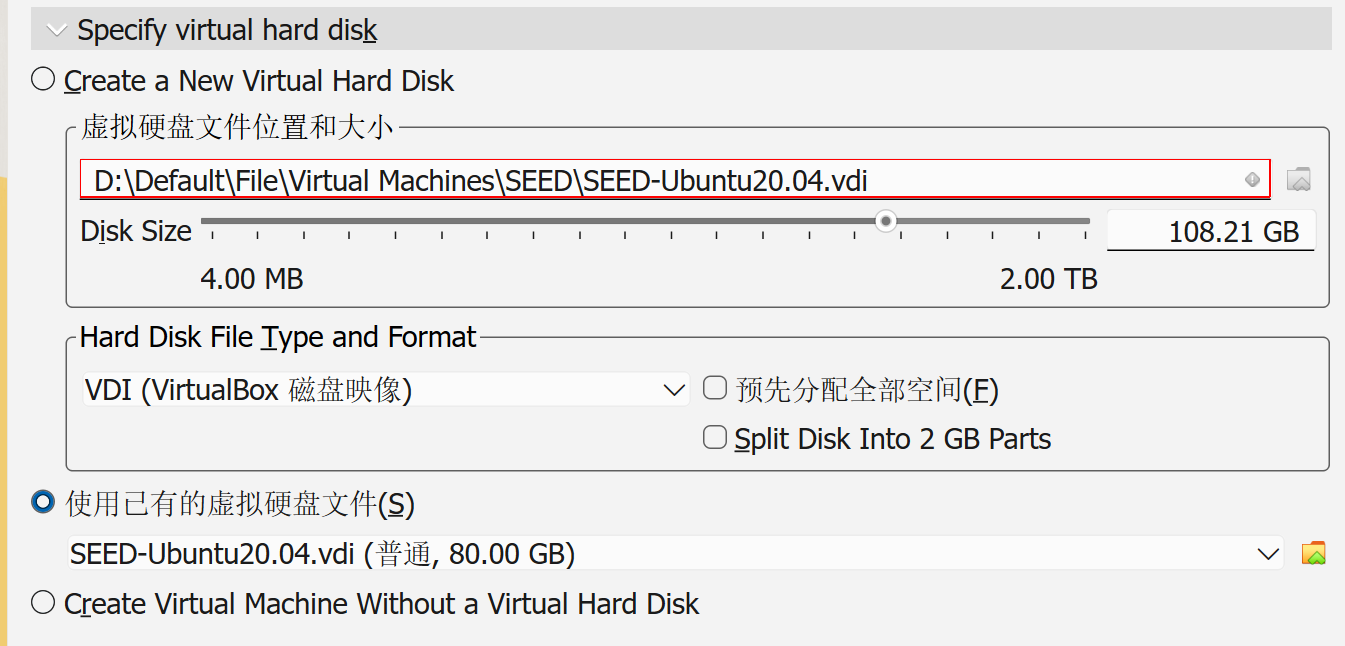The image size is (1345, 646).
Task: Tick Split Disk Into 2 GB Parts
Action: (715, 438)
